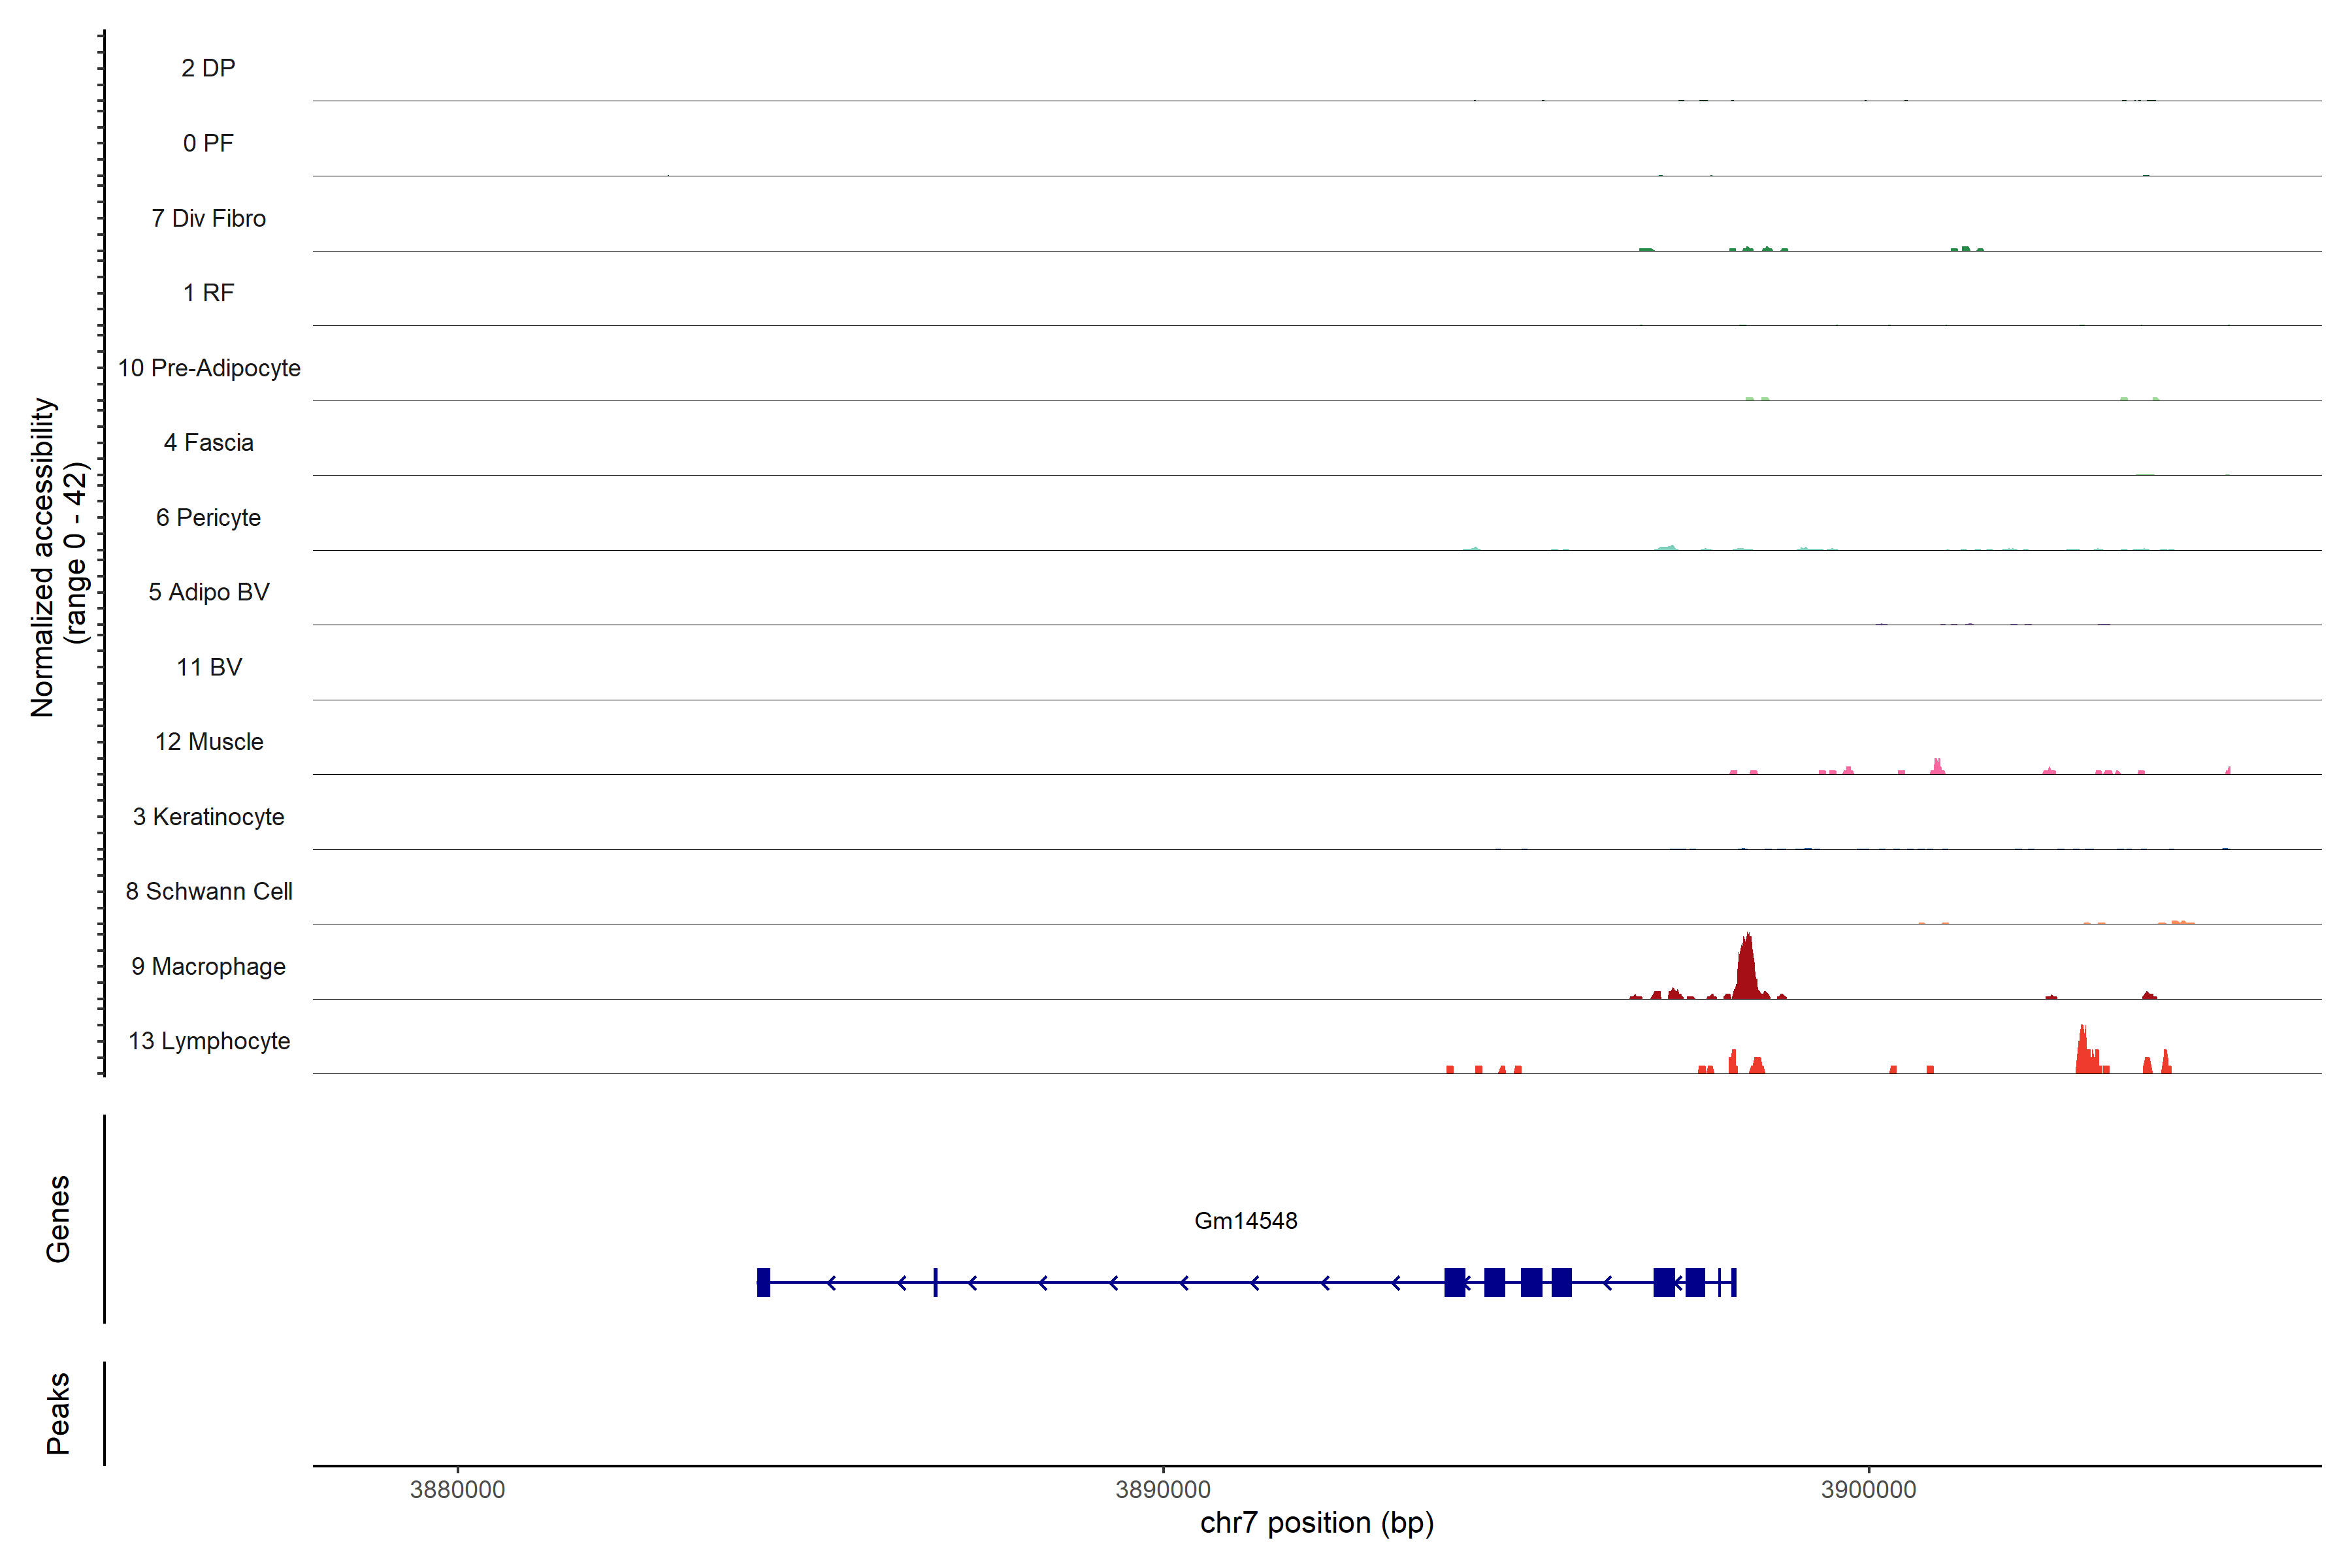Click the 6 Pericycte track label
The height and width of the screenshot is (1568, 2352).
[208, 517]
